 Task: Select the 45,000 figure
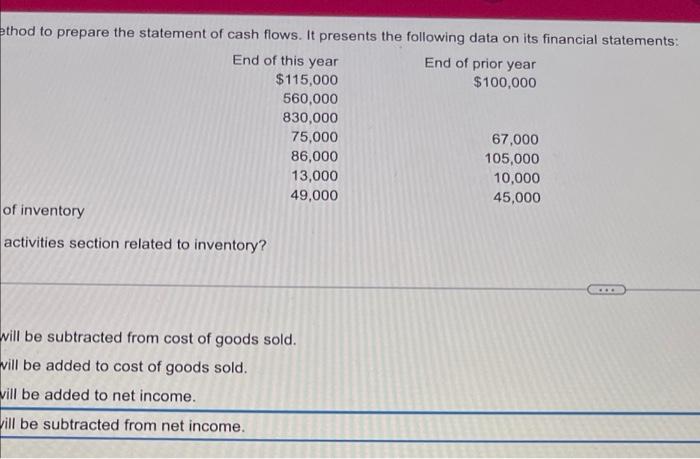click(517, 197)
